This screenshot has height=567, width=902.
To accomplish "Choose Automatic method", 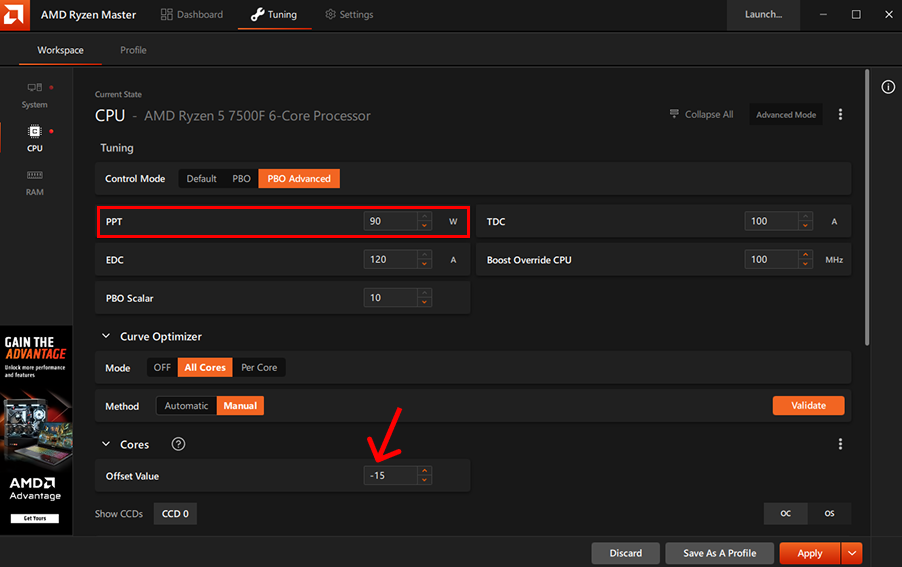I will coord(186,406).
